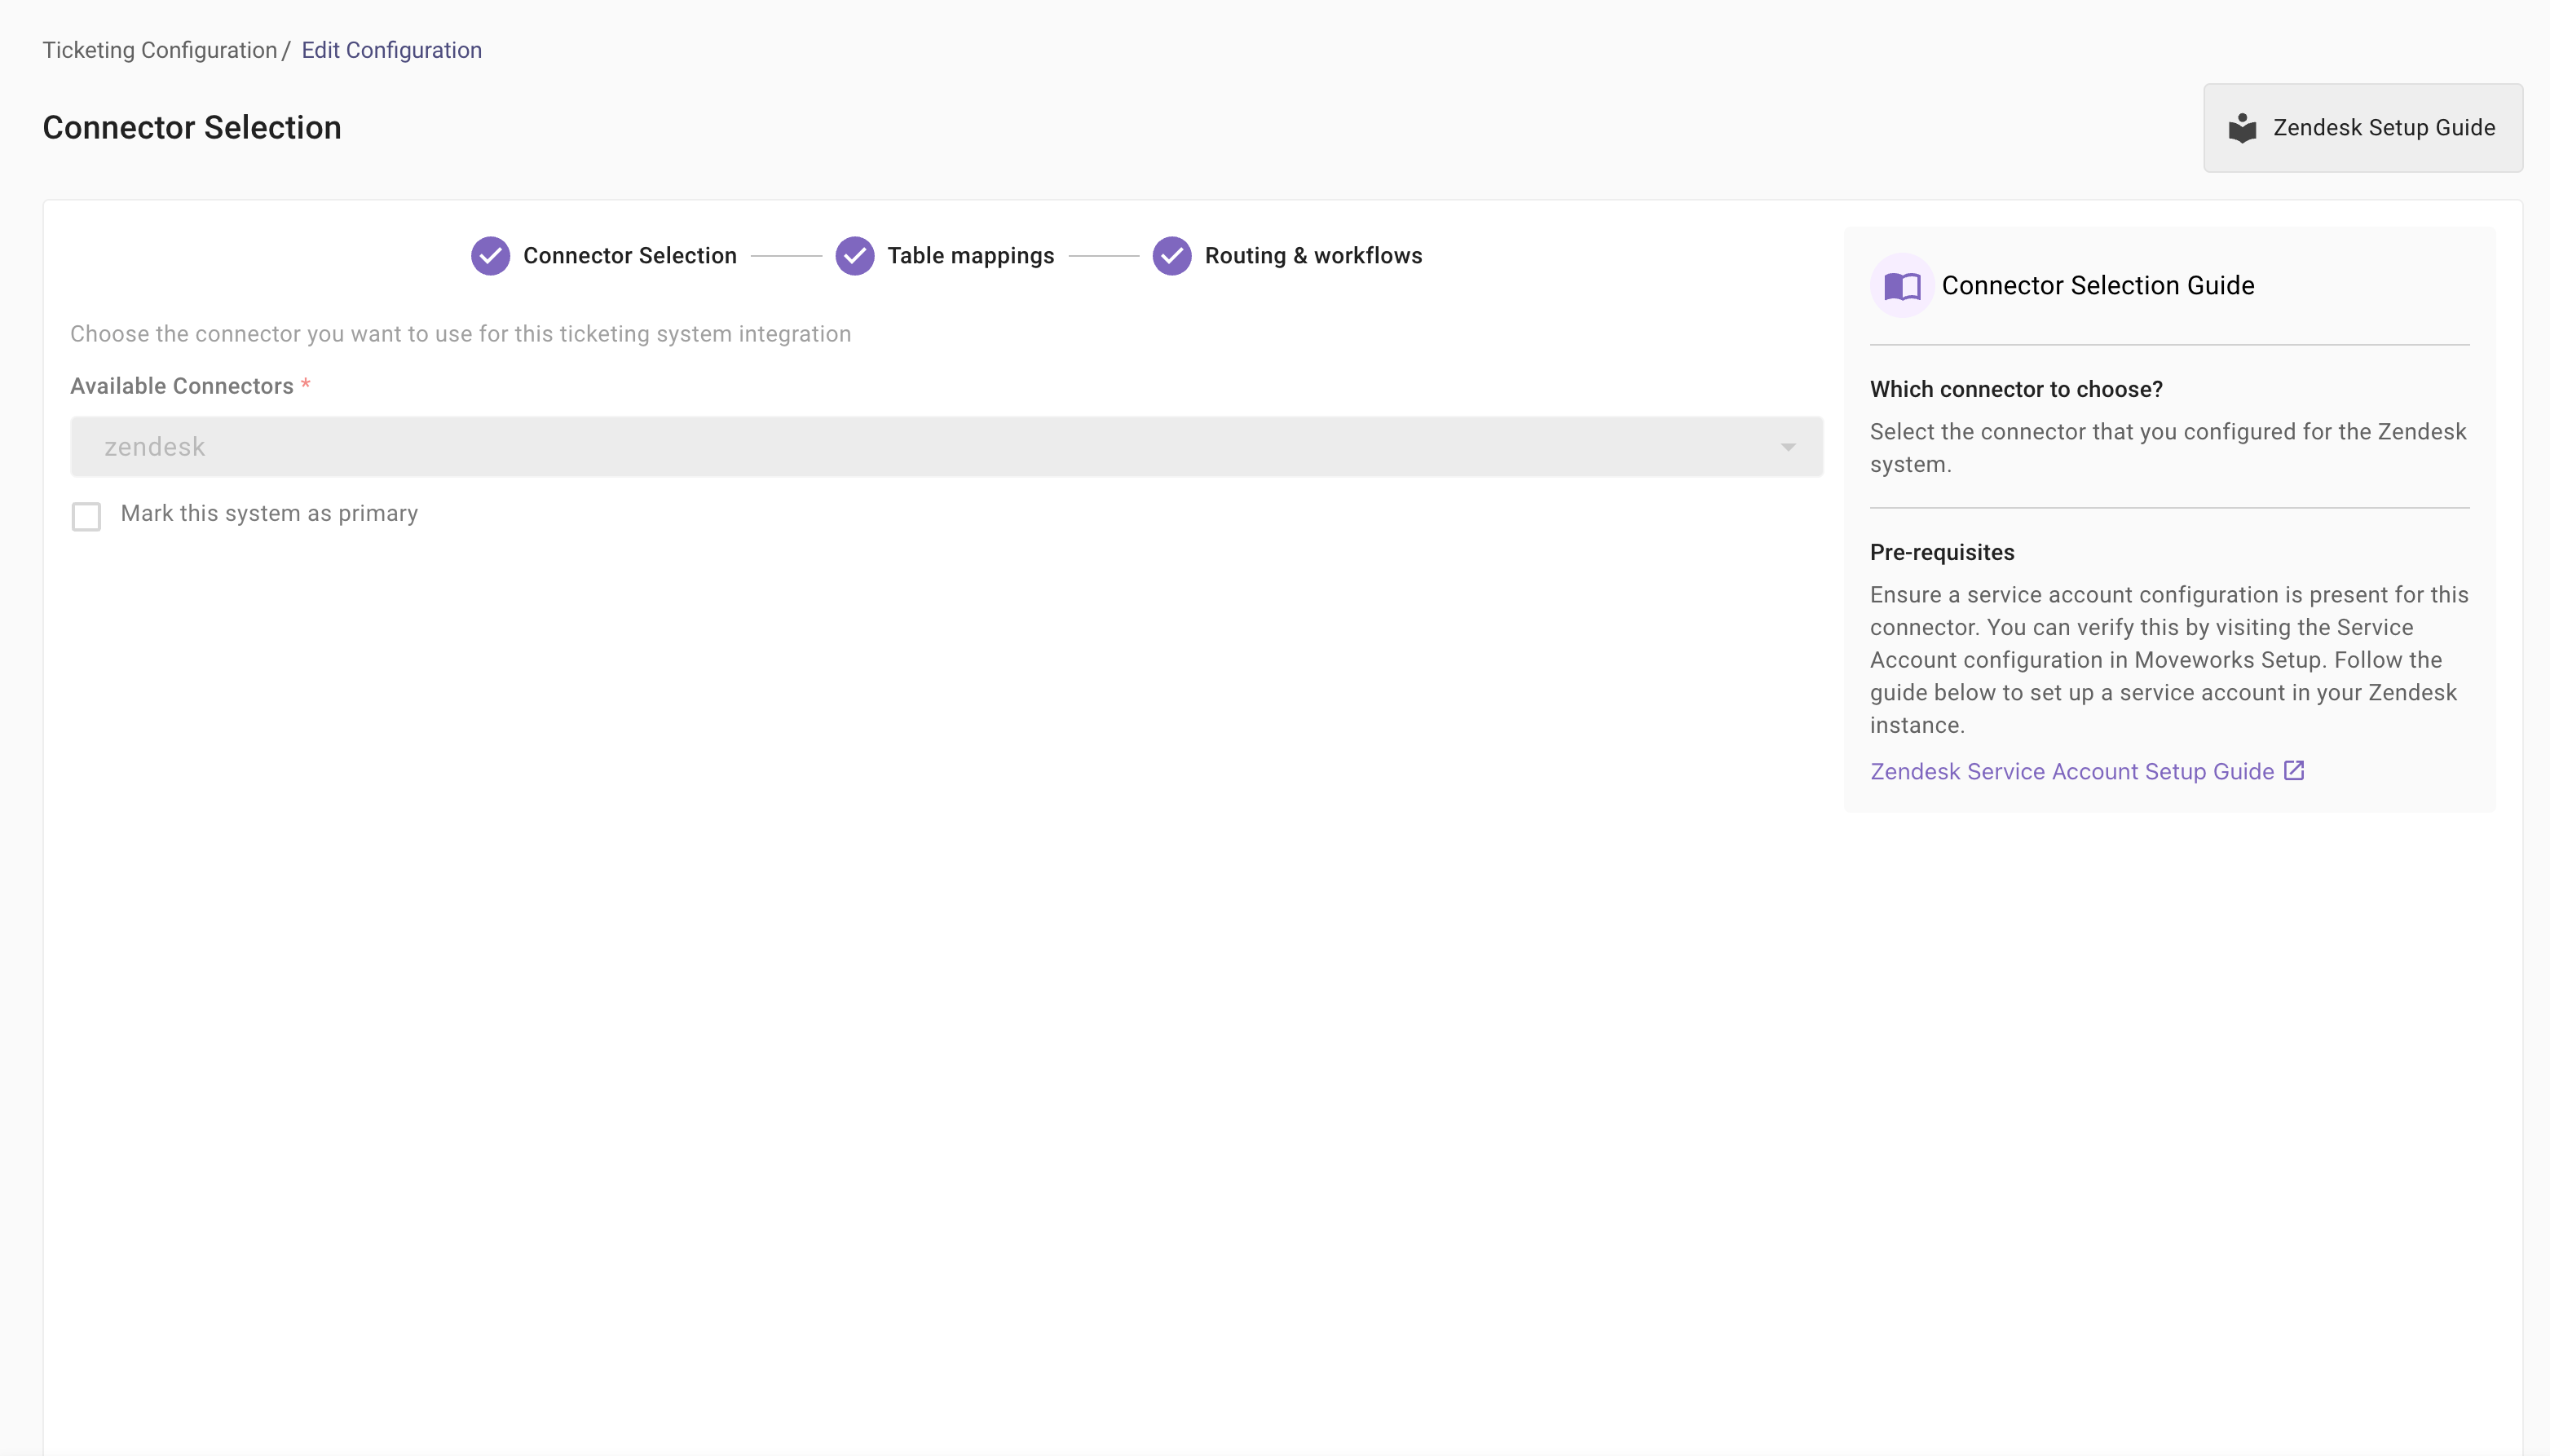Viewport: 2550px width, 1456px height.
Task: Click the Edit Configuration breadcrumb
Action: pyautogui.click(x=391, y=50)
